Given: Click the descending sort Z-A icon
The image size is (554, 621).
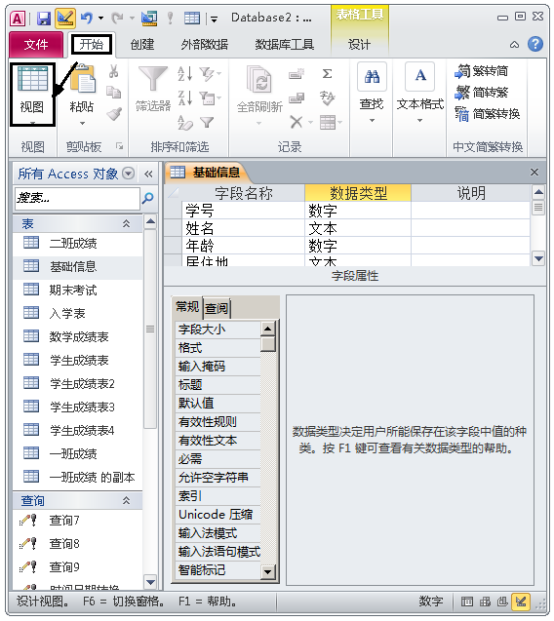Looking at the screenshot, I should coord(185,97).
